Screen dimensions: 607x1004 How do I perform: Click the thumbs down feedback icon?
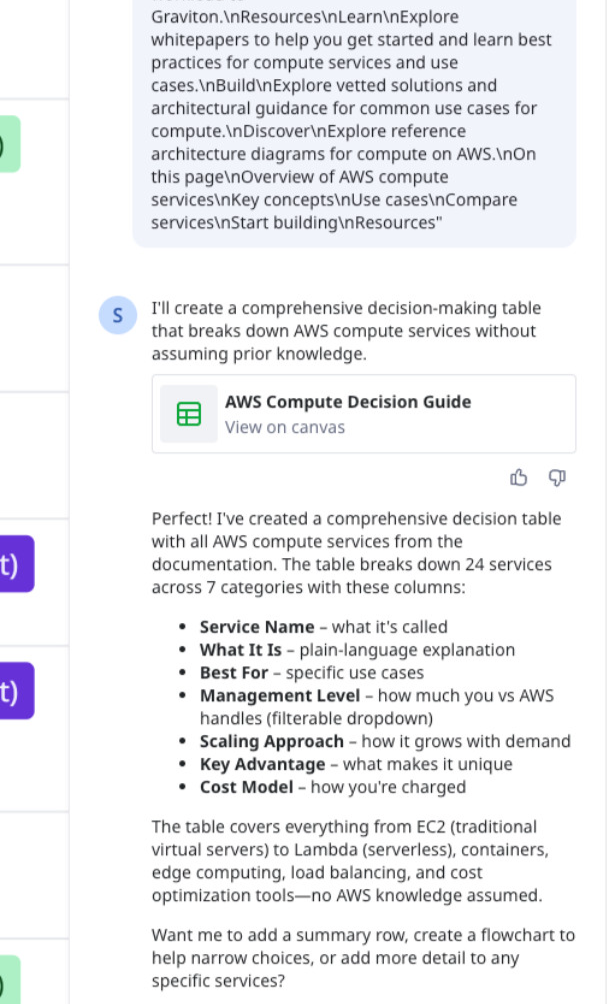pyautogui.click(x=558, y=478)
